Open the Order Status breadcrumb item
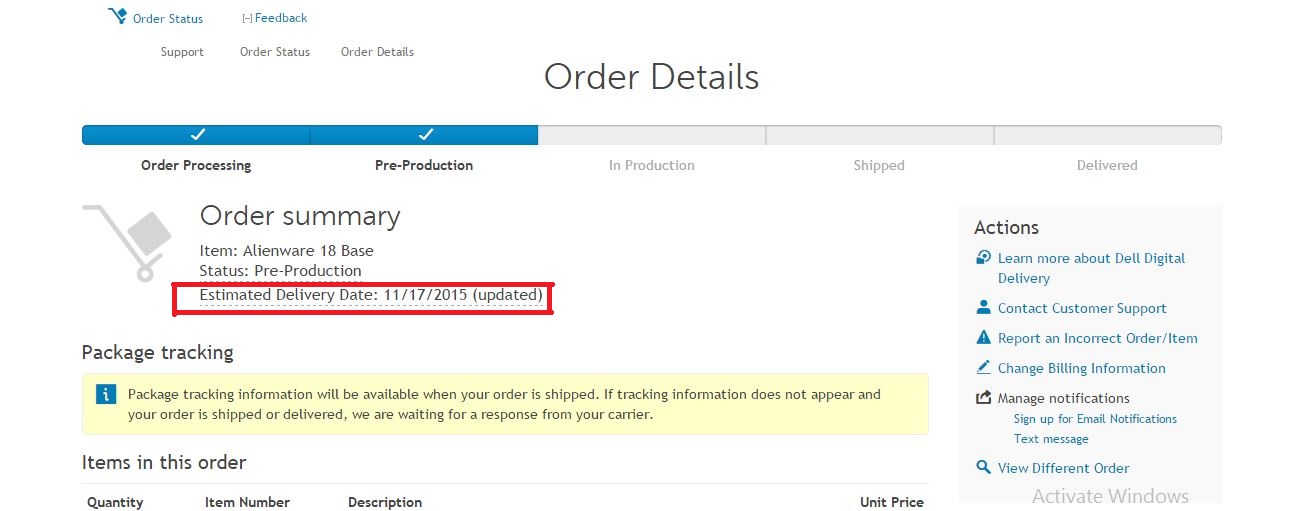This screenshot has width=1301, height=511. pos(275,52)
